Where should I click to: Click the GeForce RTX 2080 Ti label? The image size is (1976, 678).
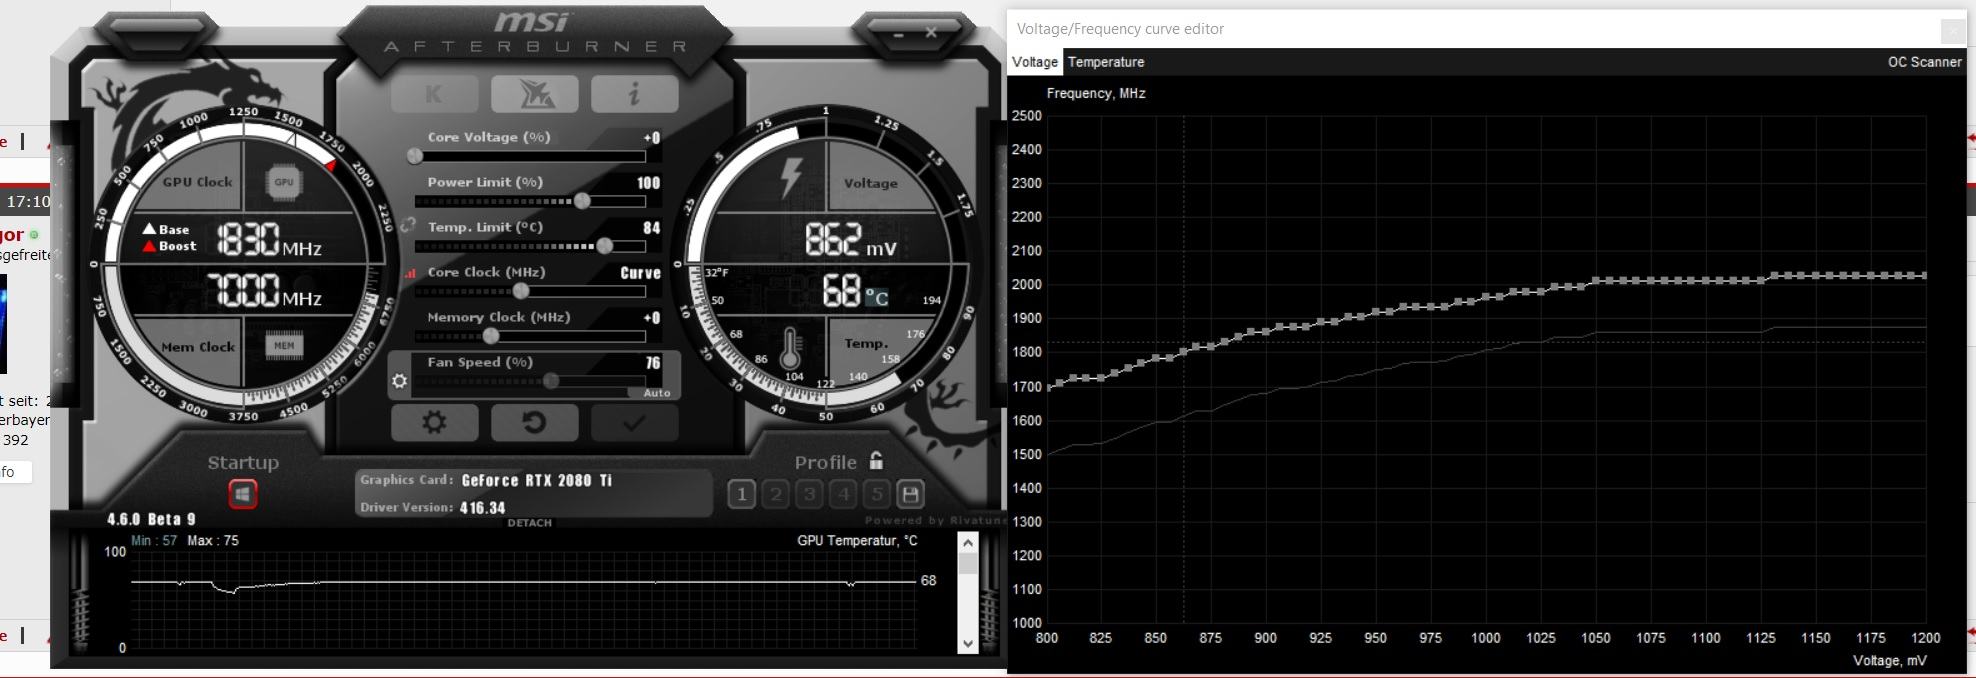pos(537,481)
